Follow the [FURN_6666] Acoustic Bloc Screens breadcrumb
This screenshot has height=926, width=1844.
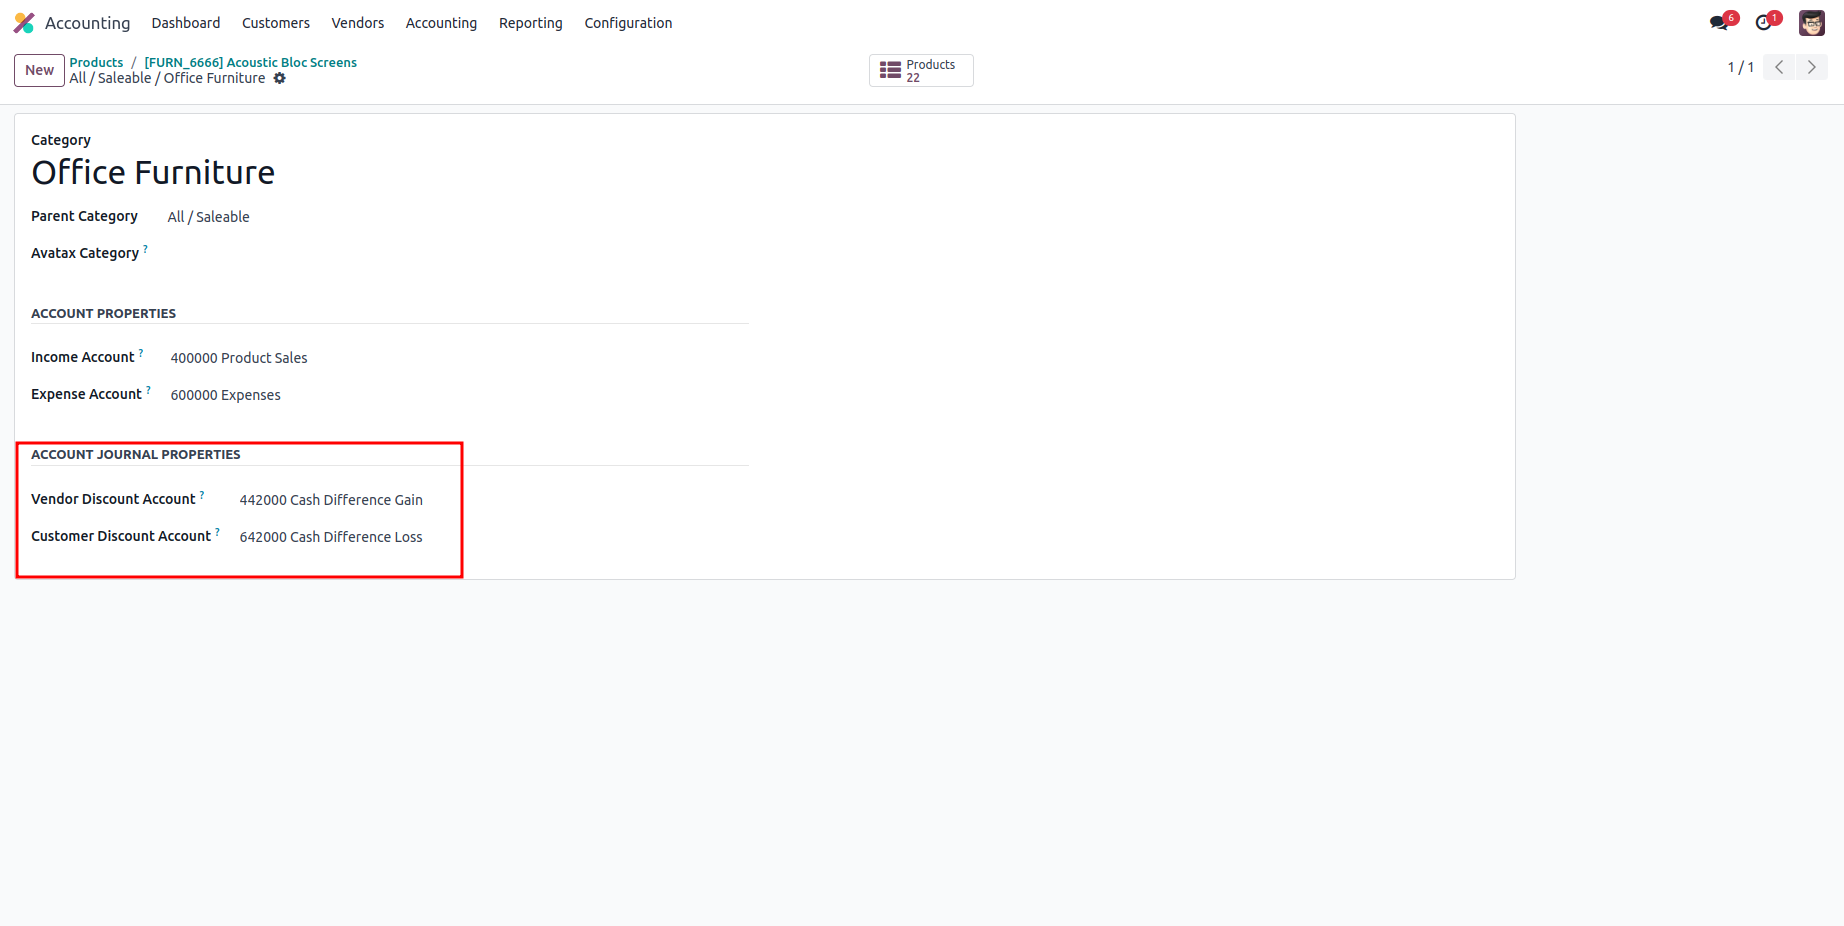(250, 62)
